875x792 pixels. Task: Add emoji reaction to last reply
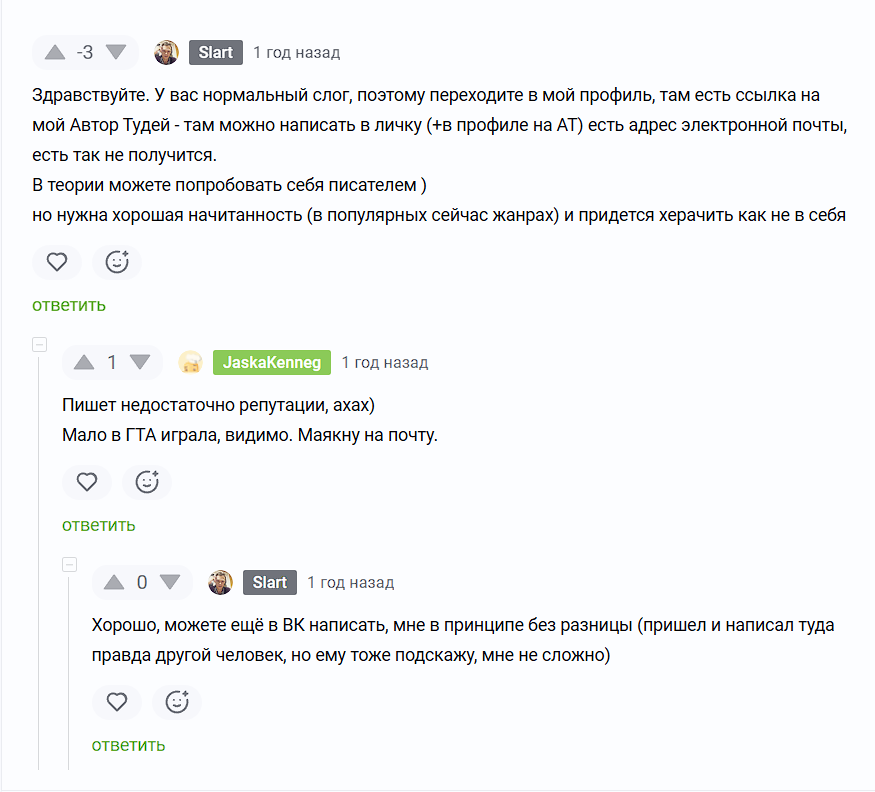click(x=177, y=702)
